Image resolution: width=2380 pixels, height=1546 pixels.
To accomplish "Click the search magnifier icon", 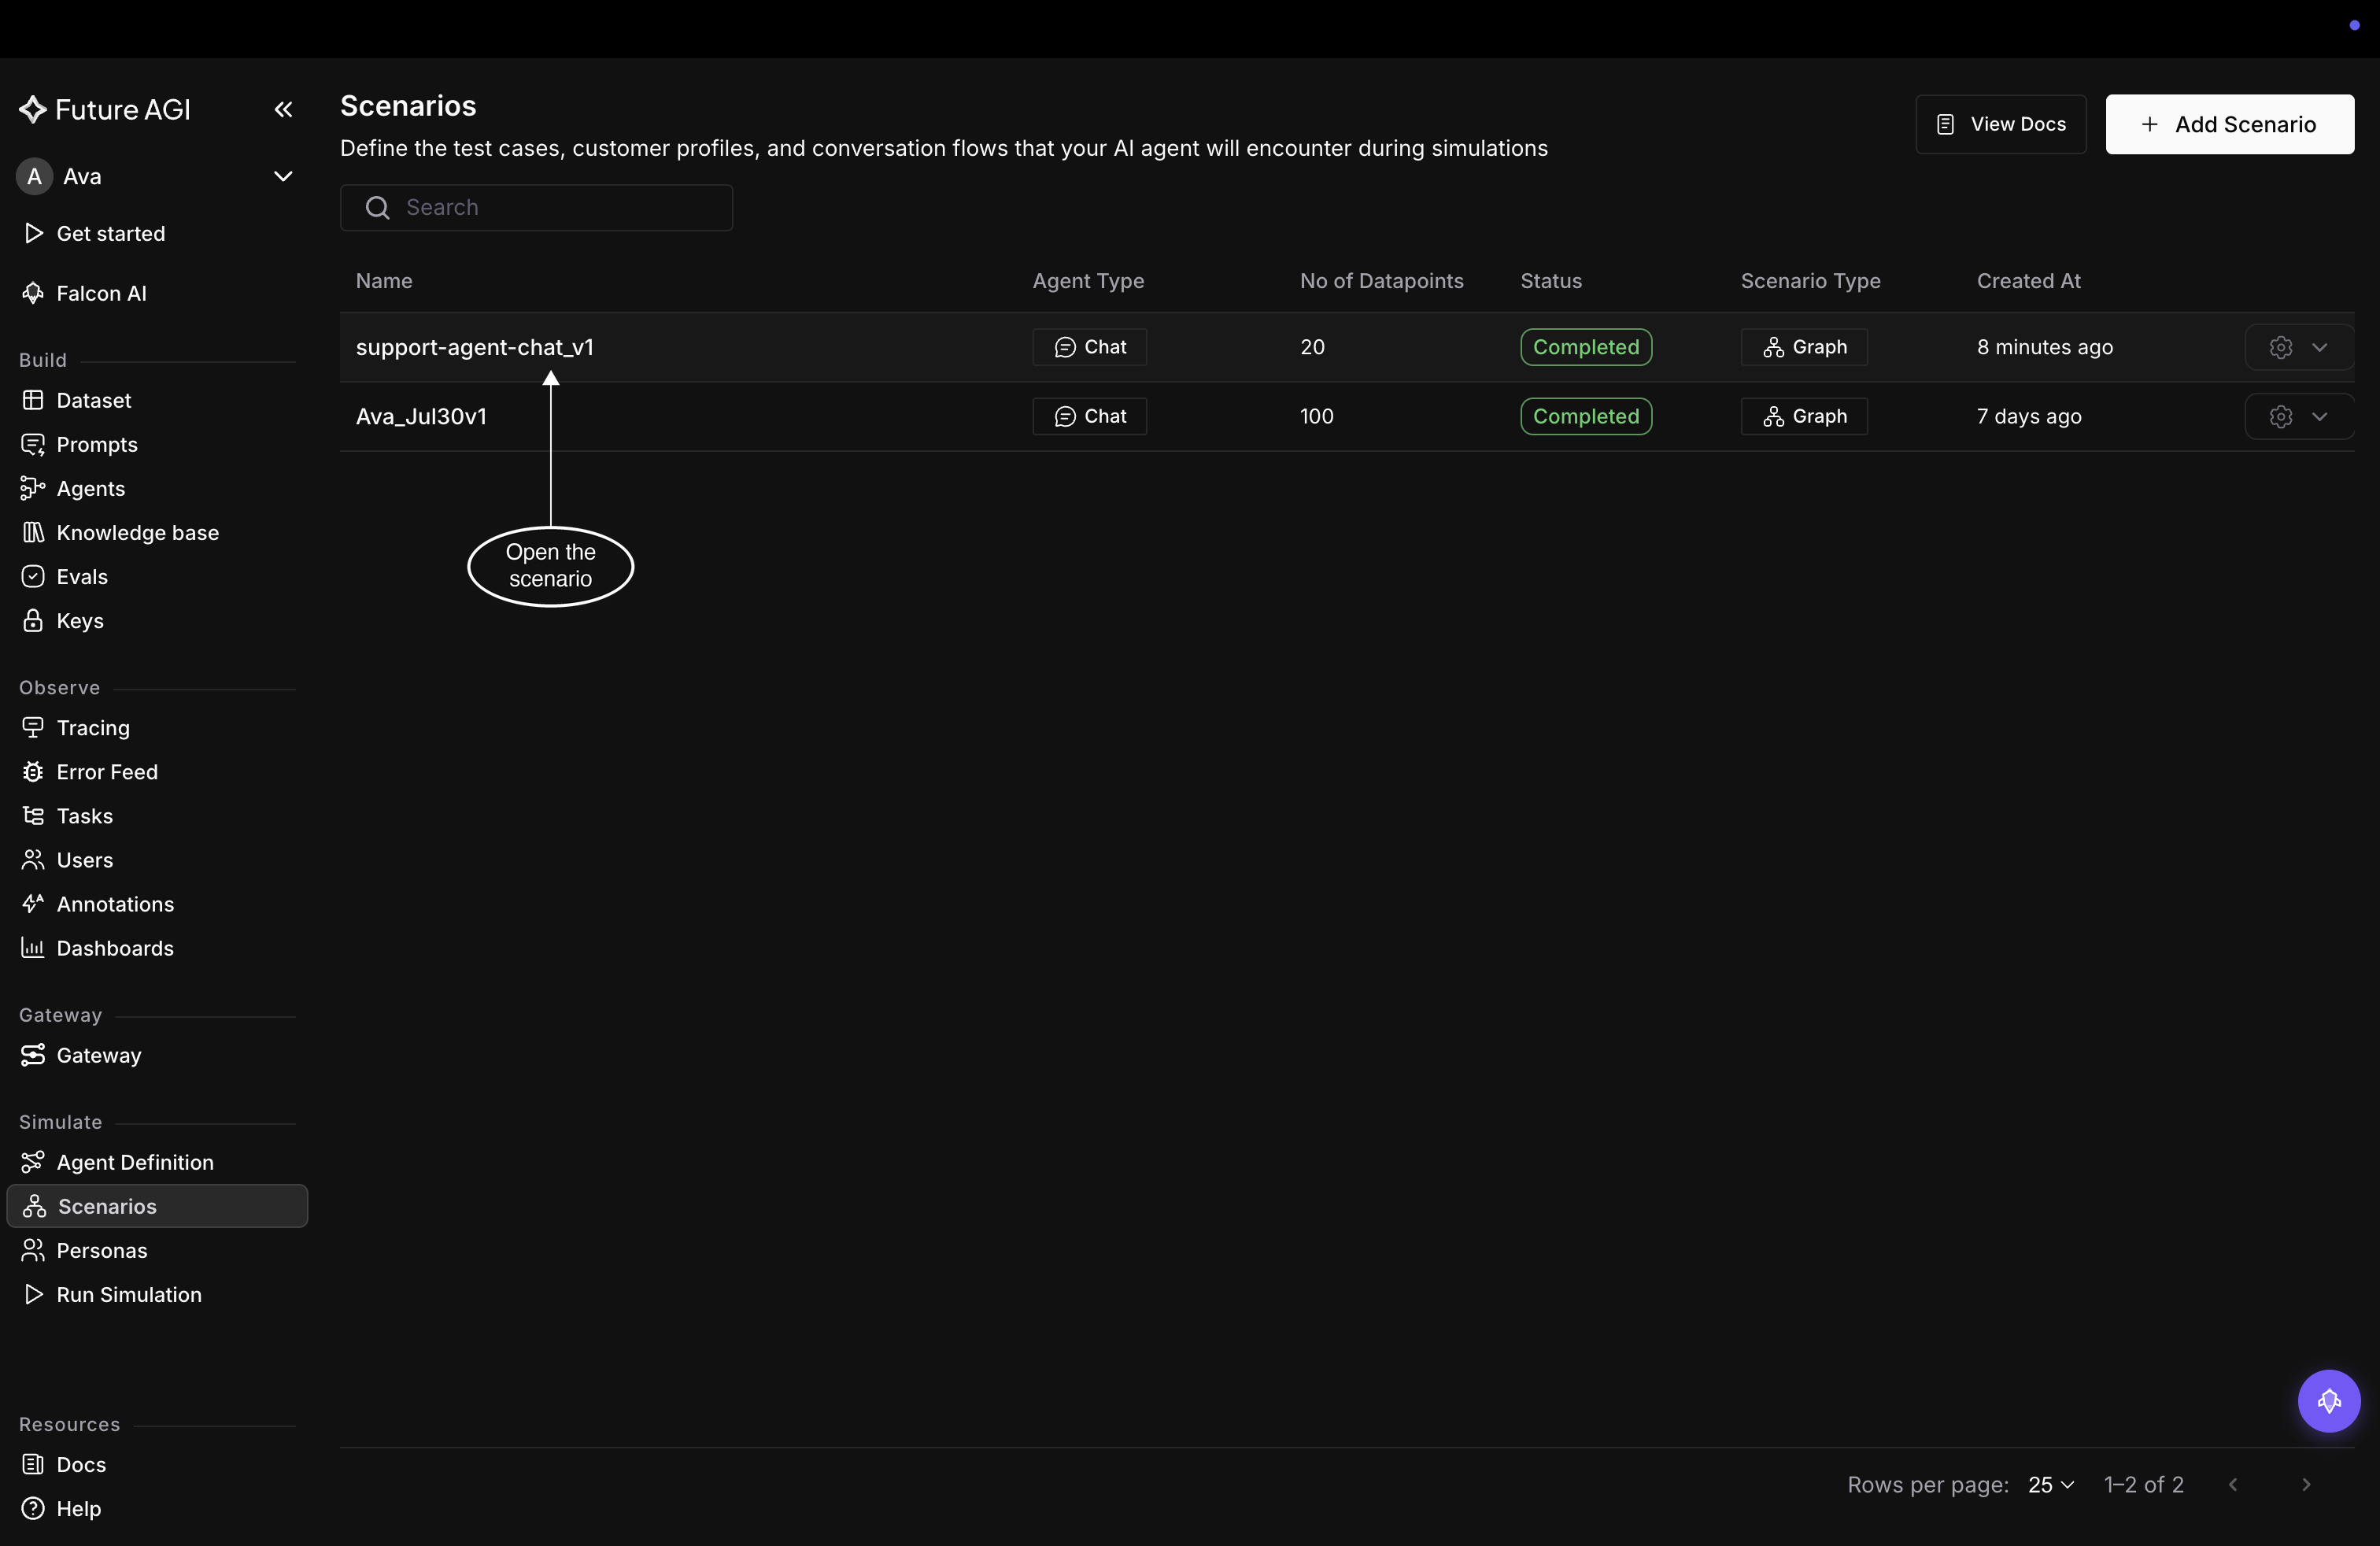I will tap(377, 207).
